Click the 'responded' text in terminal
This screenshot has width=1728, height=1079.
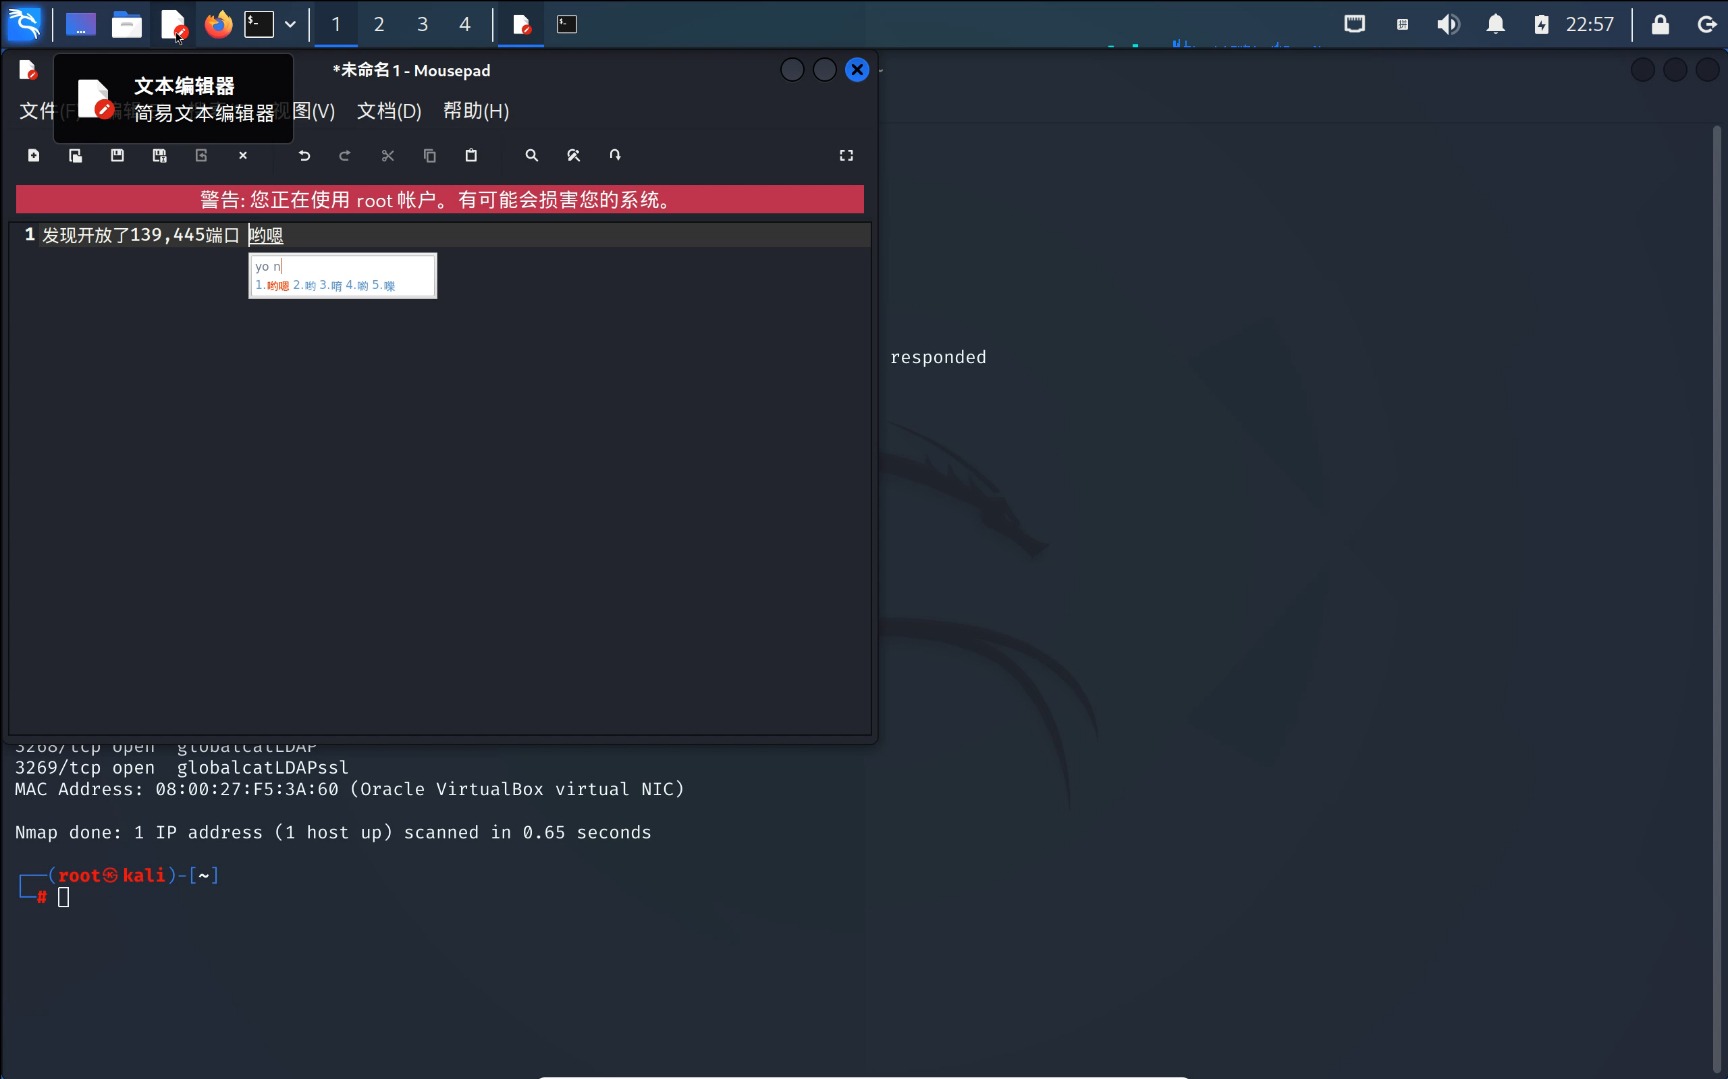pos(938,357)
